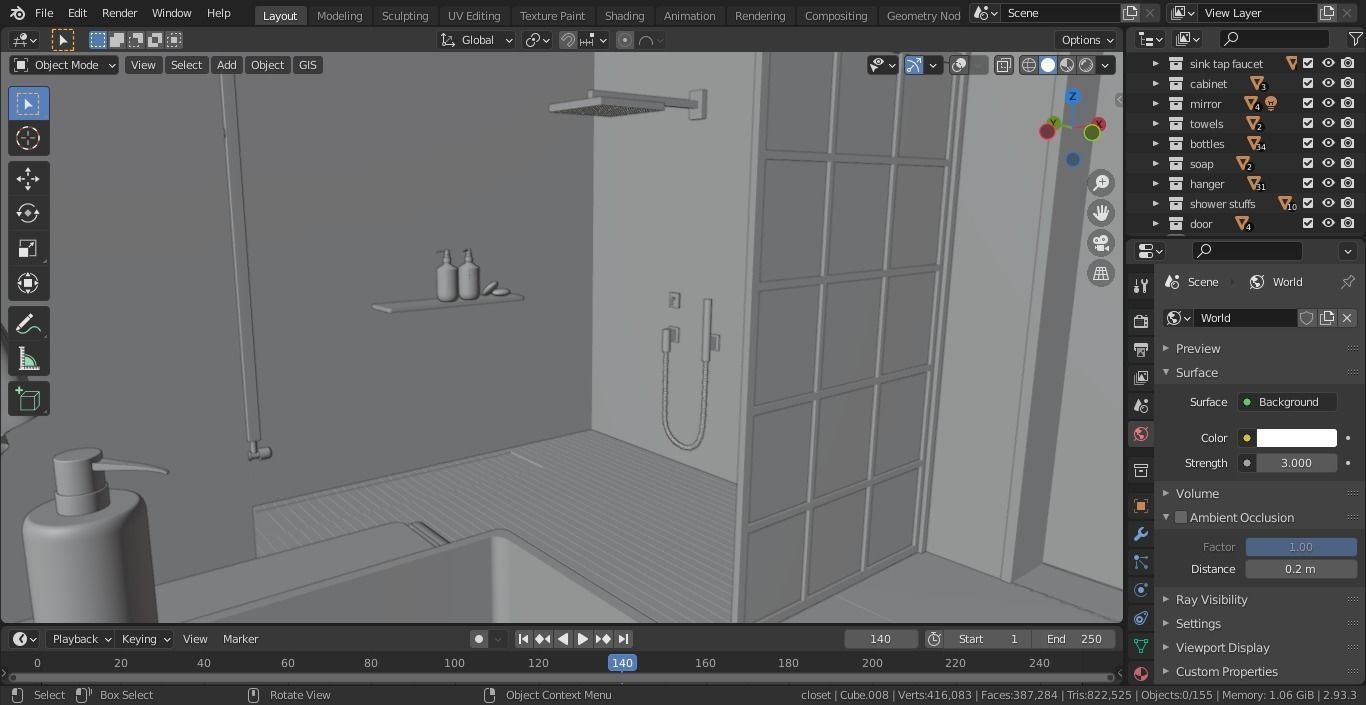Click the GIS menu button
Image resolution: width=1366 pixels, height=705 pixels.
click(307, 65)
